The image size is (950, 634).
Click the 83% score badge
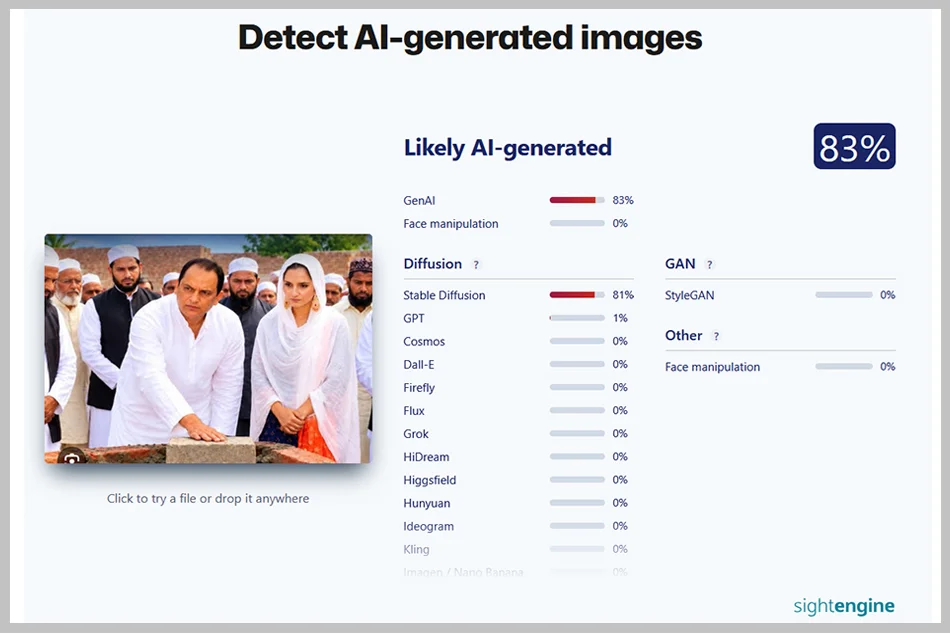854,147
